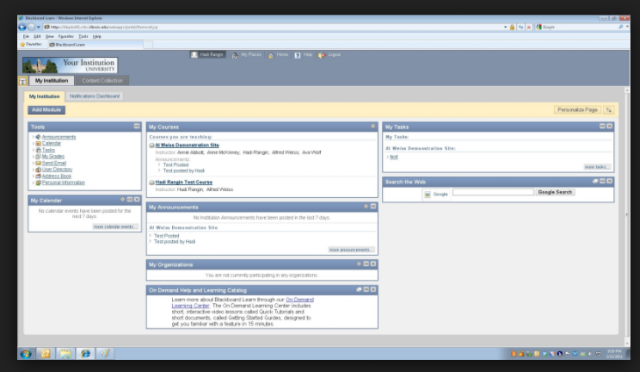Click the Hadi Rangin user name button
640x372 pixels.
tap(208, 55)
